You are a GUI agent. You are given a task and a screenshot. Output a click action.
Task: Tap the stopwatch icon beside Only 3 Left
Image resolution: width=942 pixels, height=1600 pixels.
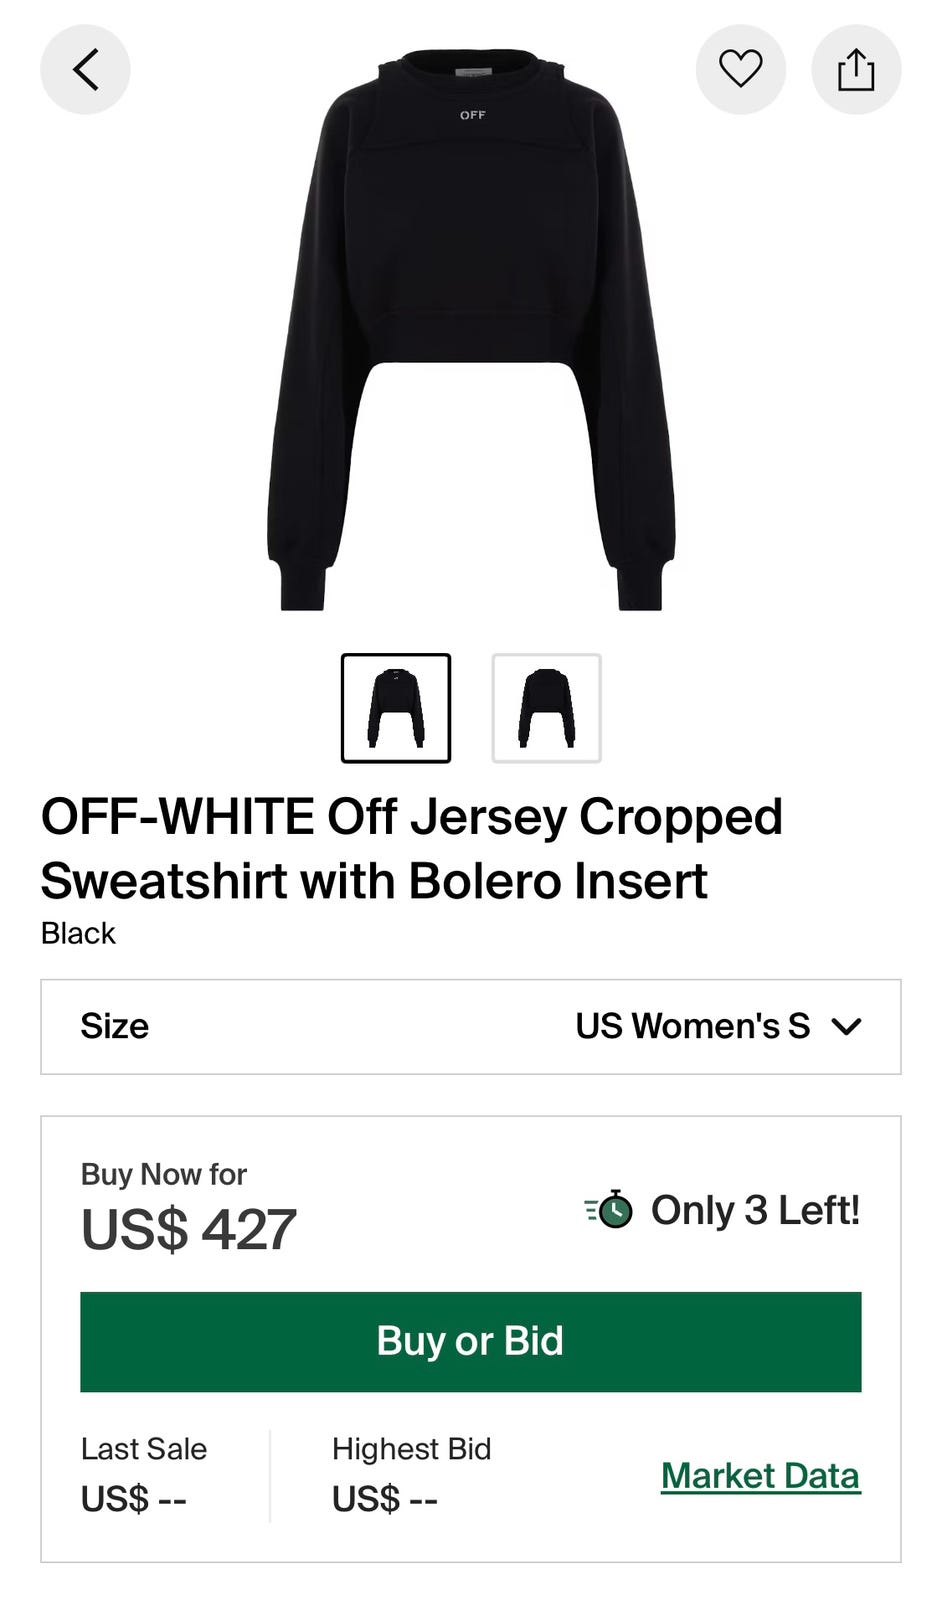[x=610, y=1210]
